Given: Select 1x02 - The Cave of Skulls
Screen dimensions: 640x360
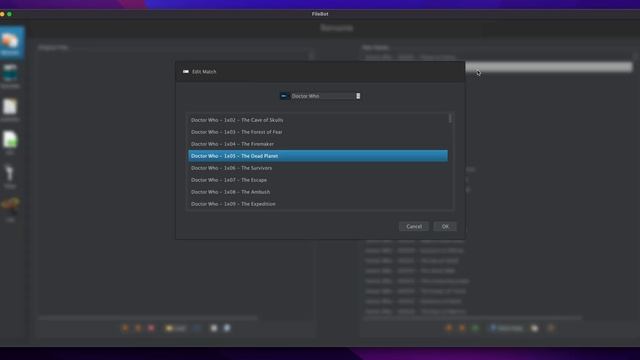Looking at the screenshot, I should 318,120.
